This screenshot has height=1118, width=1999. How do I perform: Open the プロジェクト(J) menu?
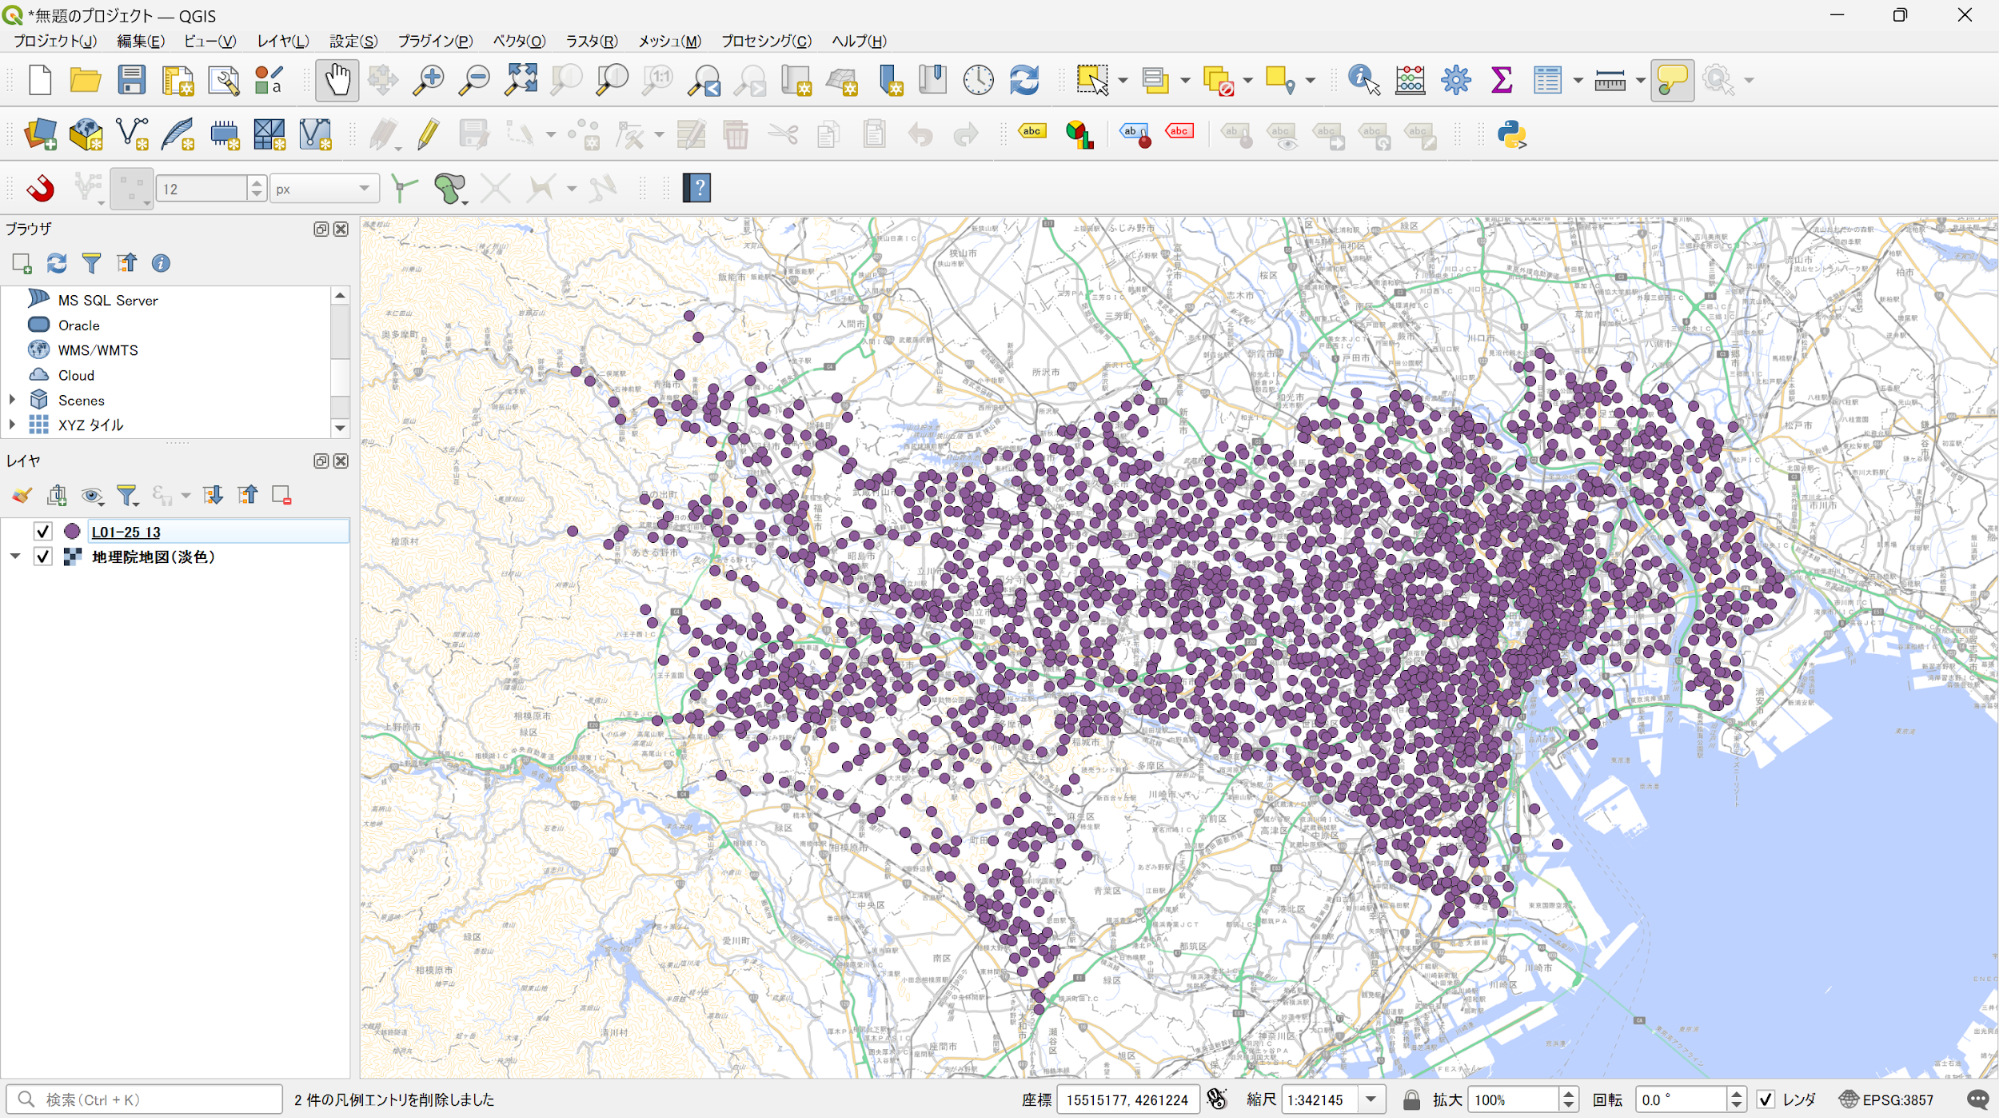point(55,41)
